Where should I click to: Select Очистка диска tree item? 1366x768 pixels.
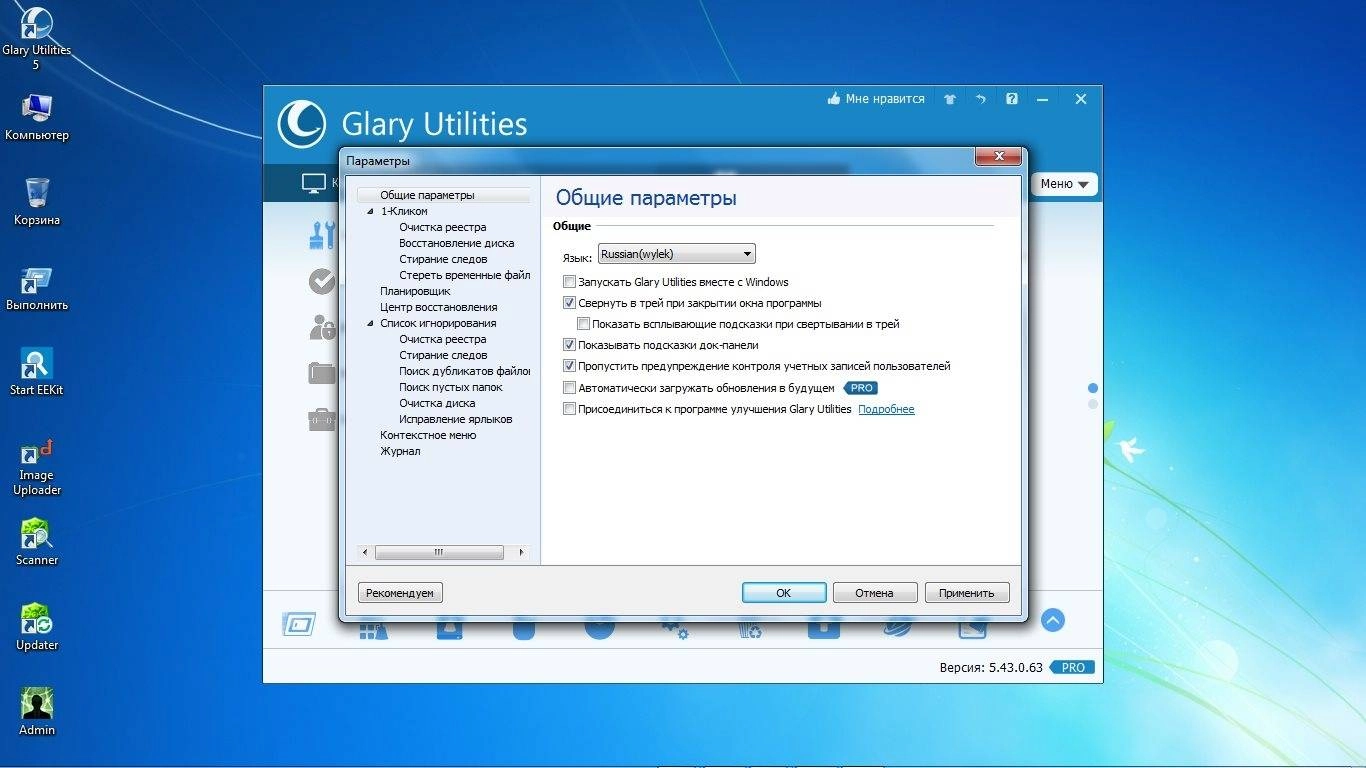click(x=437, y=403)
